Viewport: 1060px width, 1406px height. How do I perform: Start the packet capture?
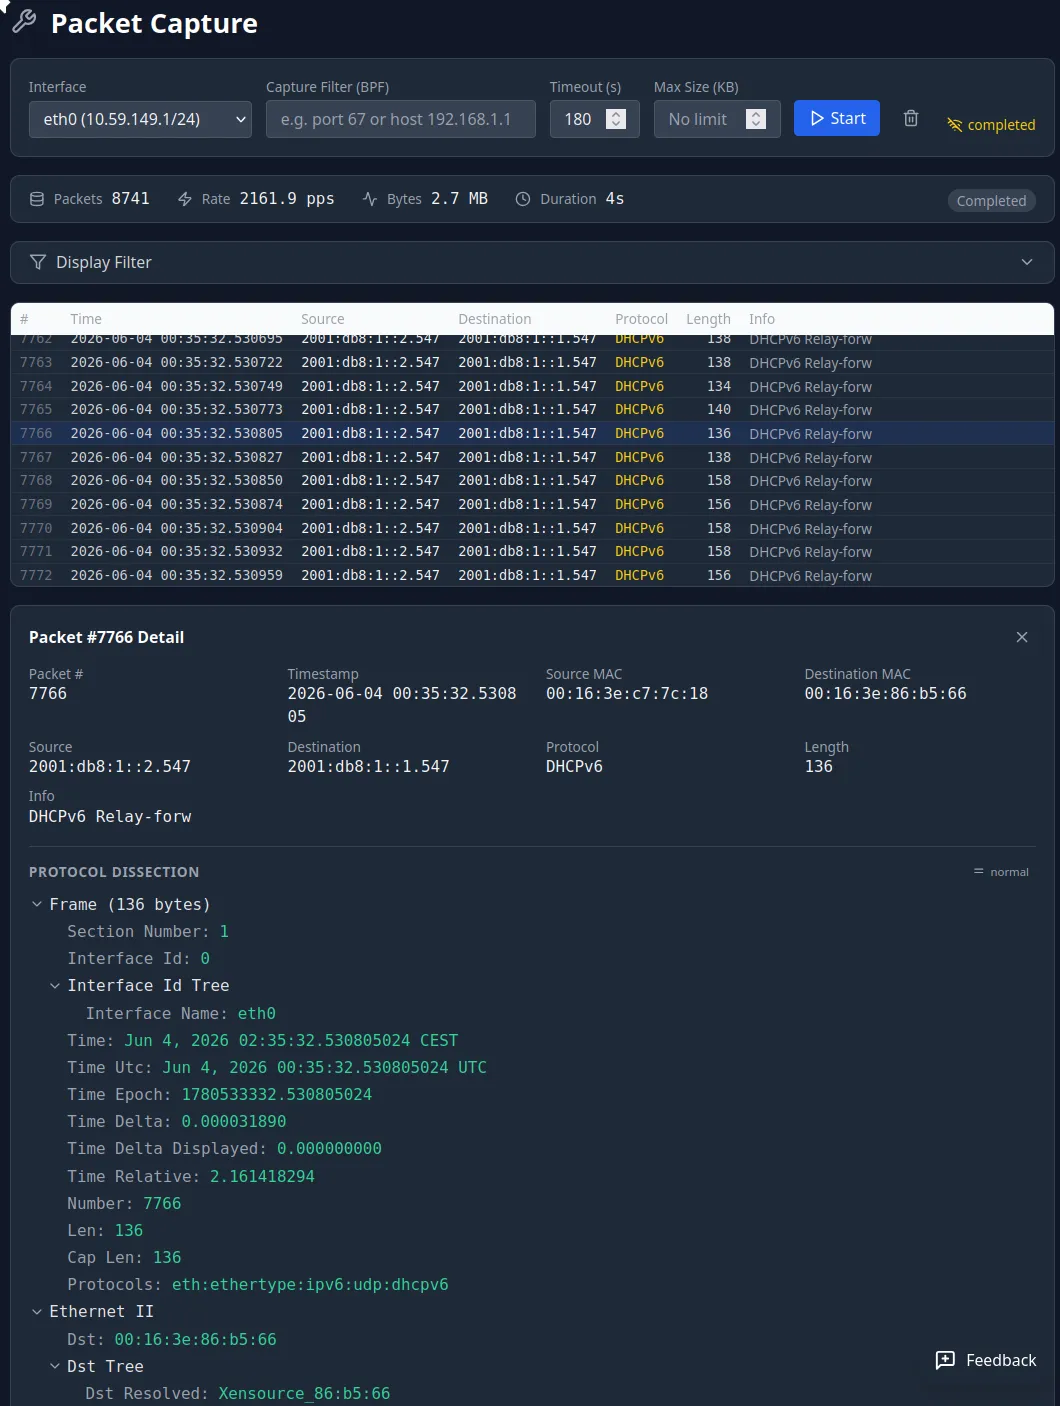coord(837,118)
